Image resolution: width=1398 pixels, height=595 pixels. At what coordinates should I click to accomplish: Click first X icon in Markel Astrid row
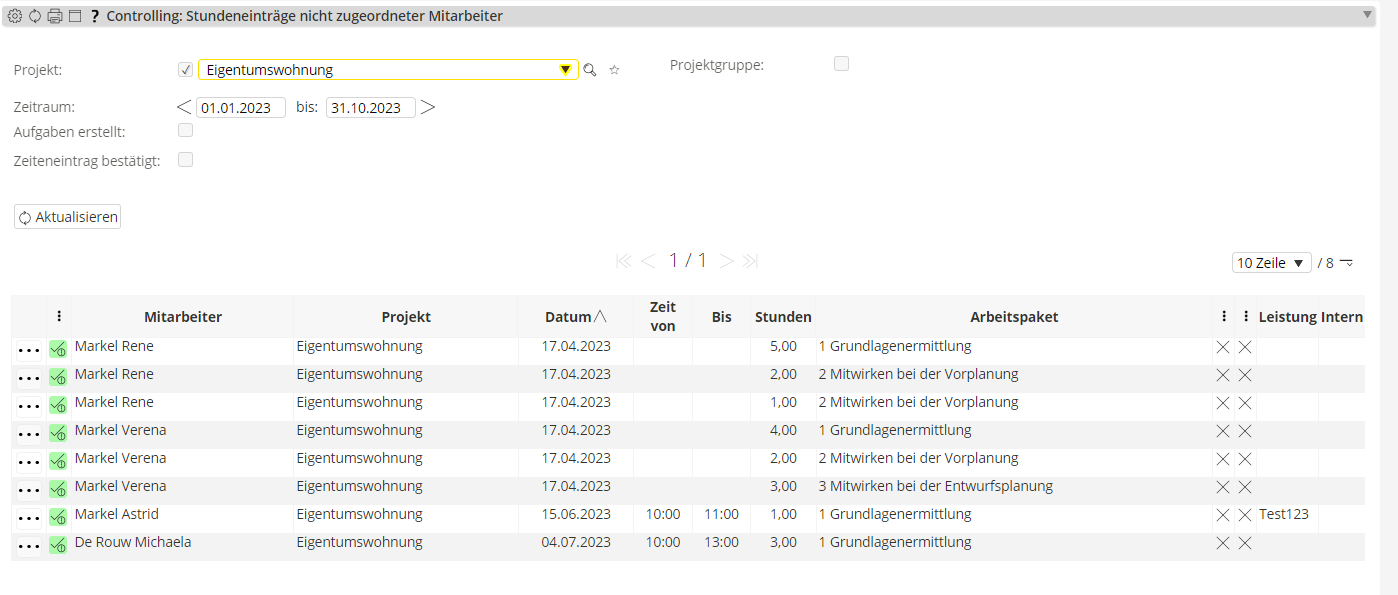(1222, 515)
